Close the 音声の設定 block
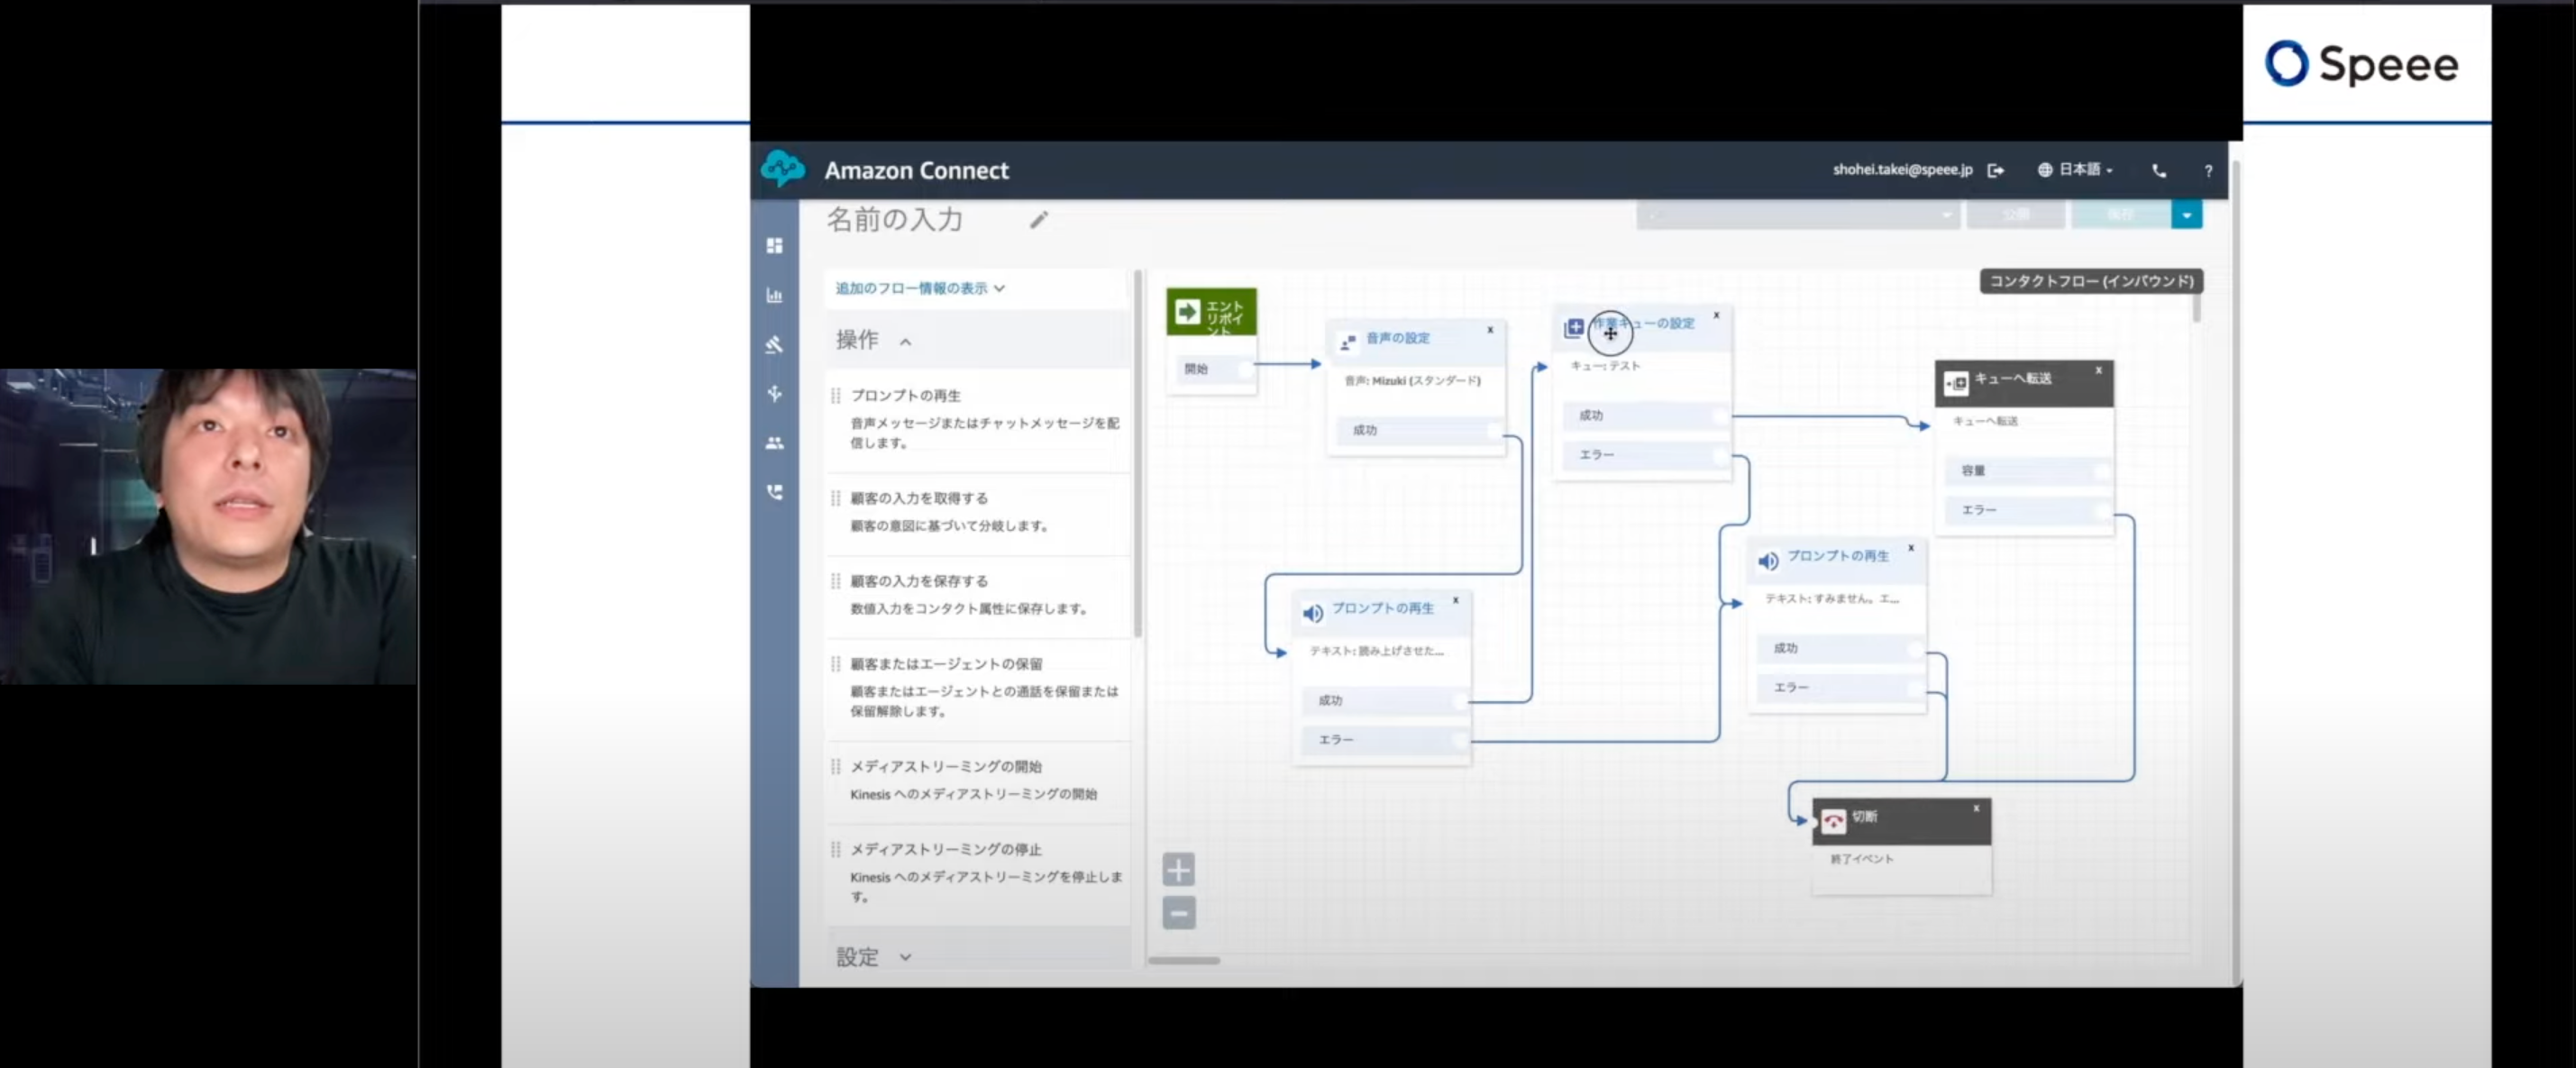This screenshot has width=2576, height=1068. point(1489,330)
